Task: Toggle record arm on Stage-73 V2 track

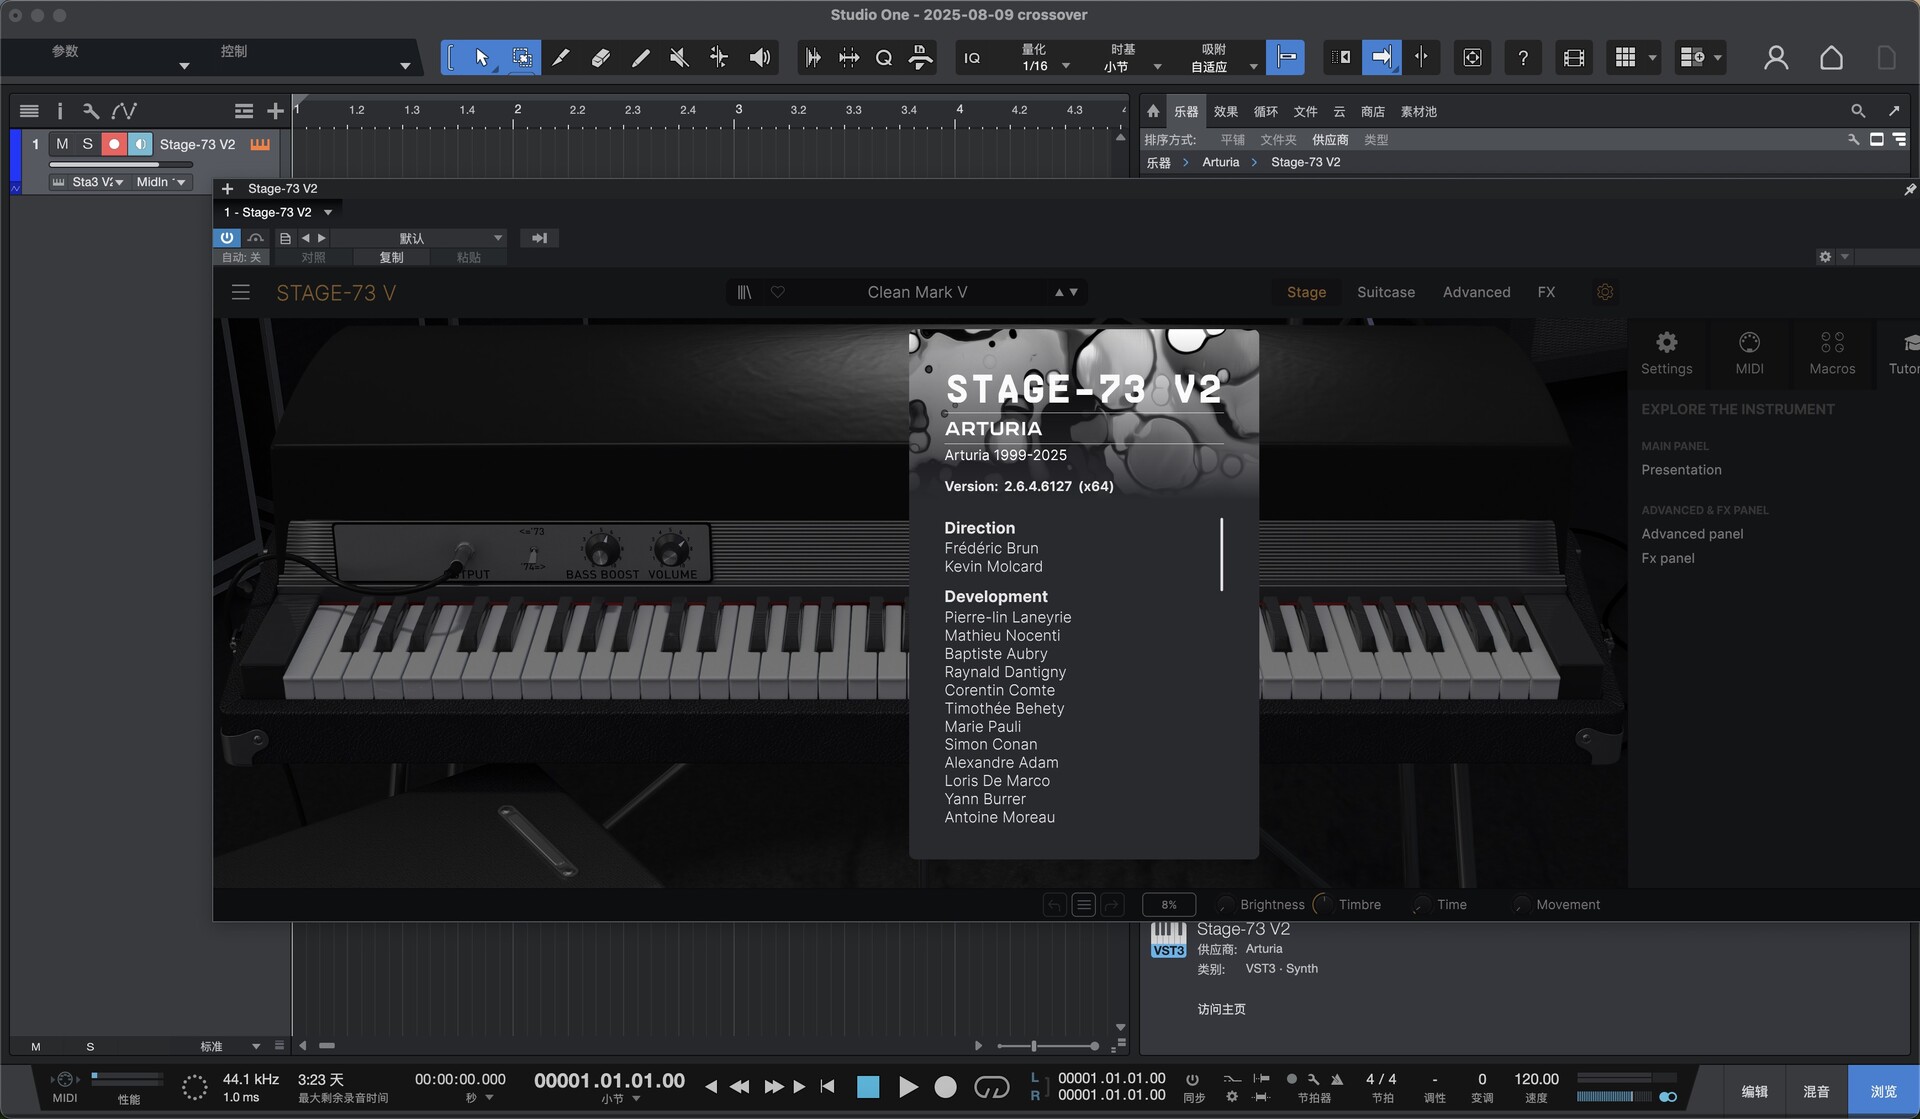Action: coord(114,144)
